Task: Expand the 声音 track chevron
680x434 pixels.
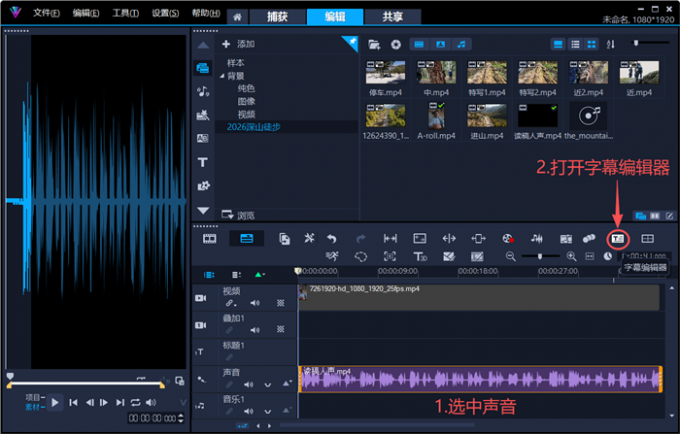Action: pos(268,385)
